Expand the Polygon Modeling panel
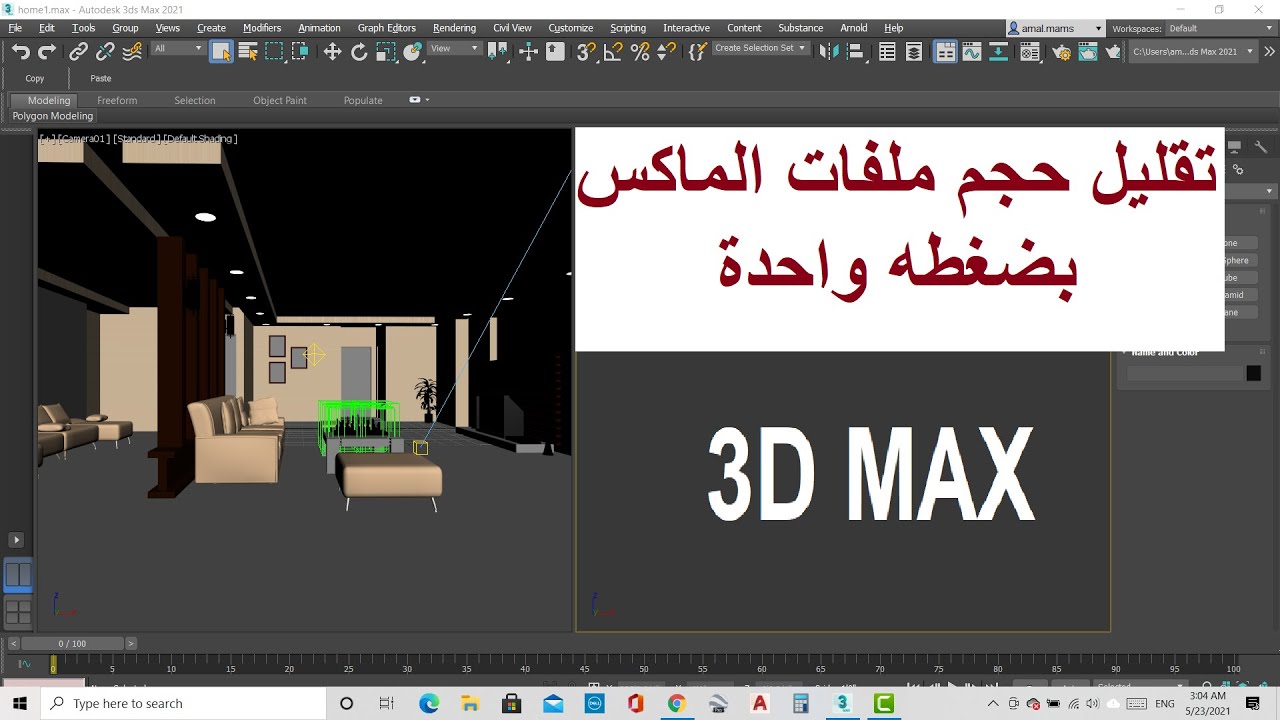The width and height of the screenshot is (1280, 720). (52, 116)
